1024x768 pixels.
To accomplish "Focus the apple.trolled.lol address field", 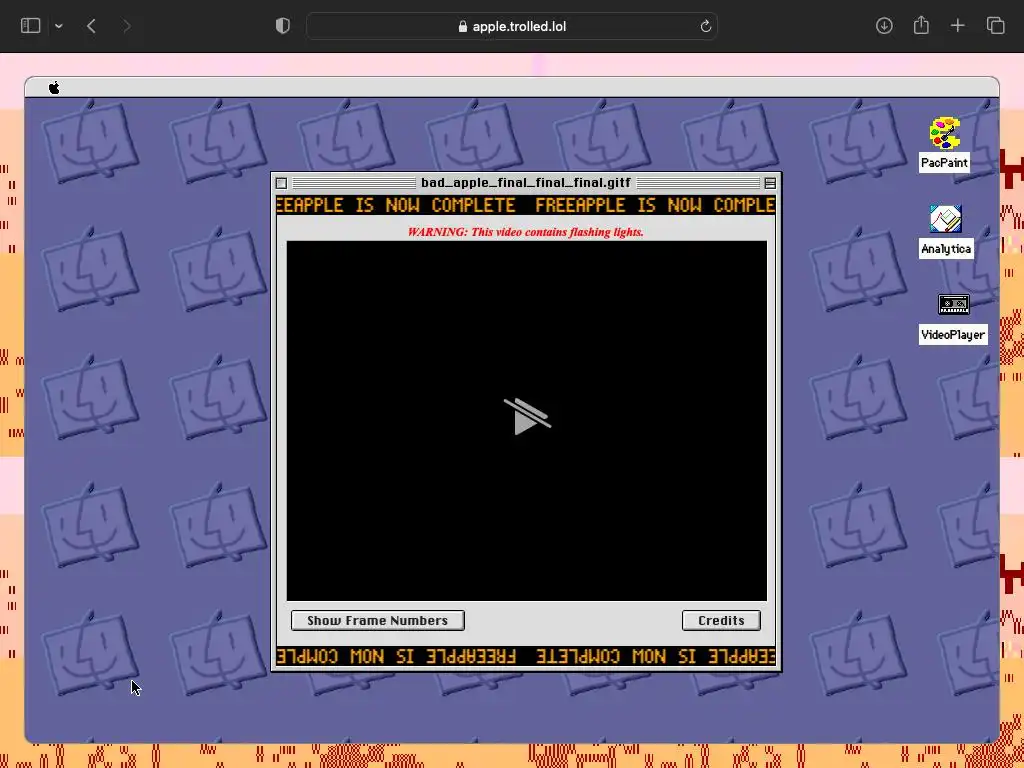I will point(512,26).
